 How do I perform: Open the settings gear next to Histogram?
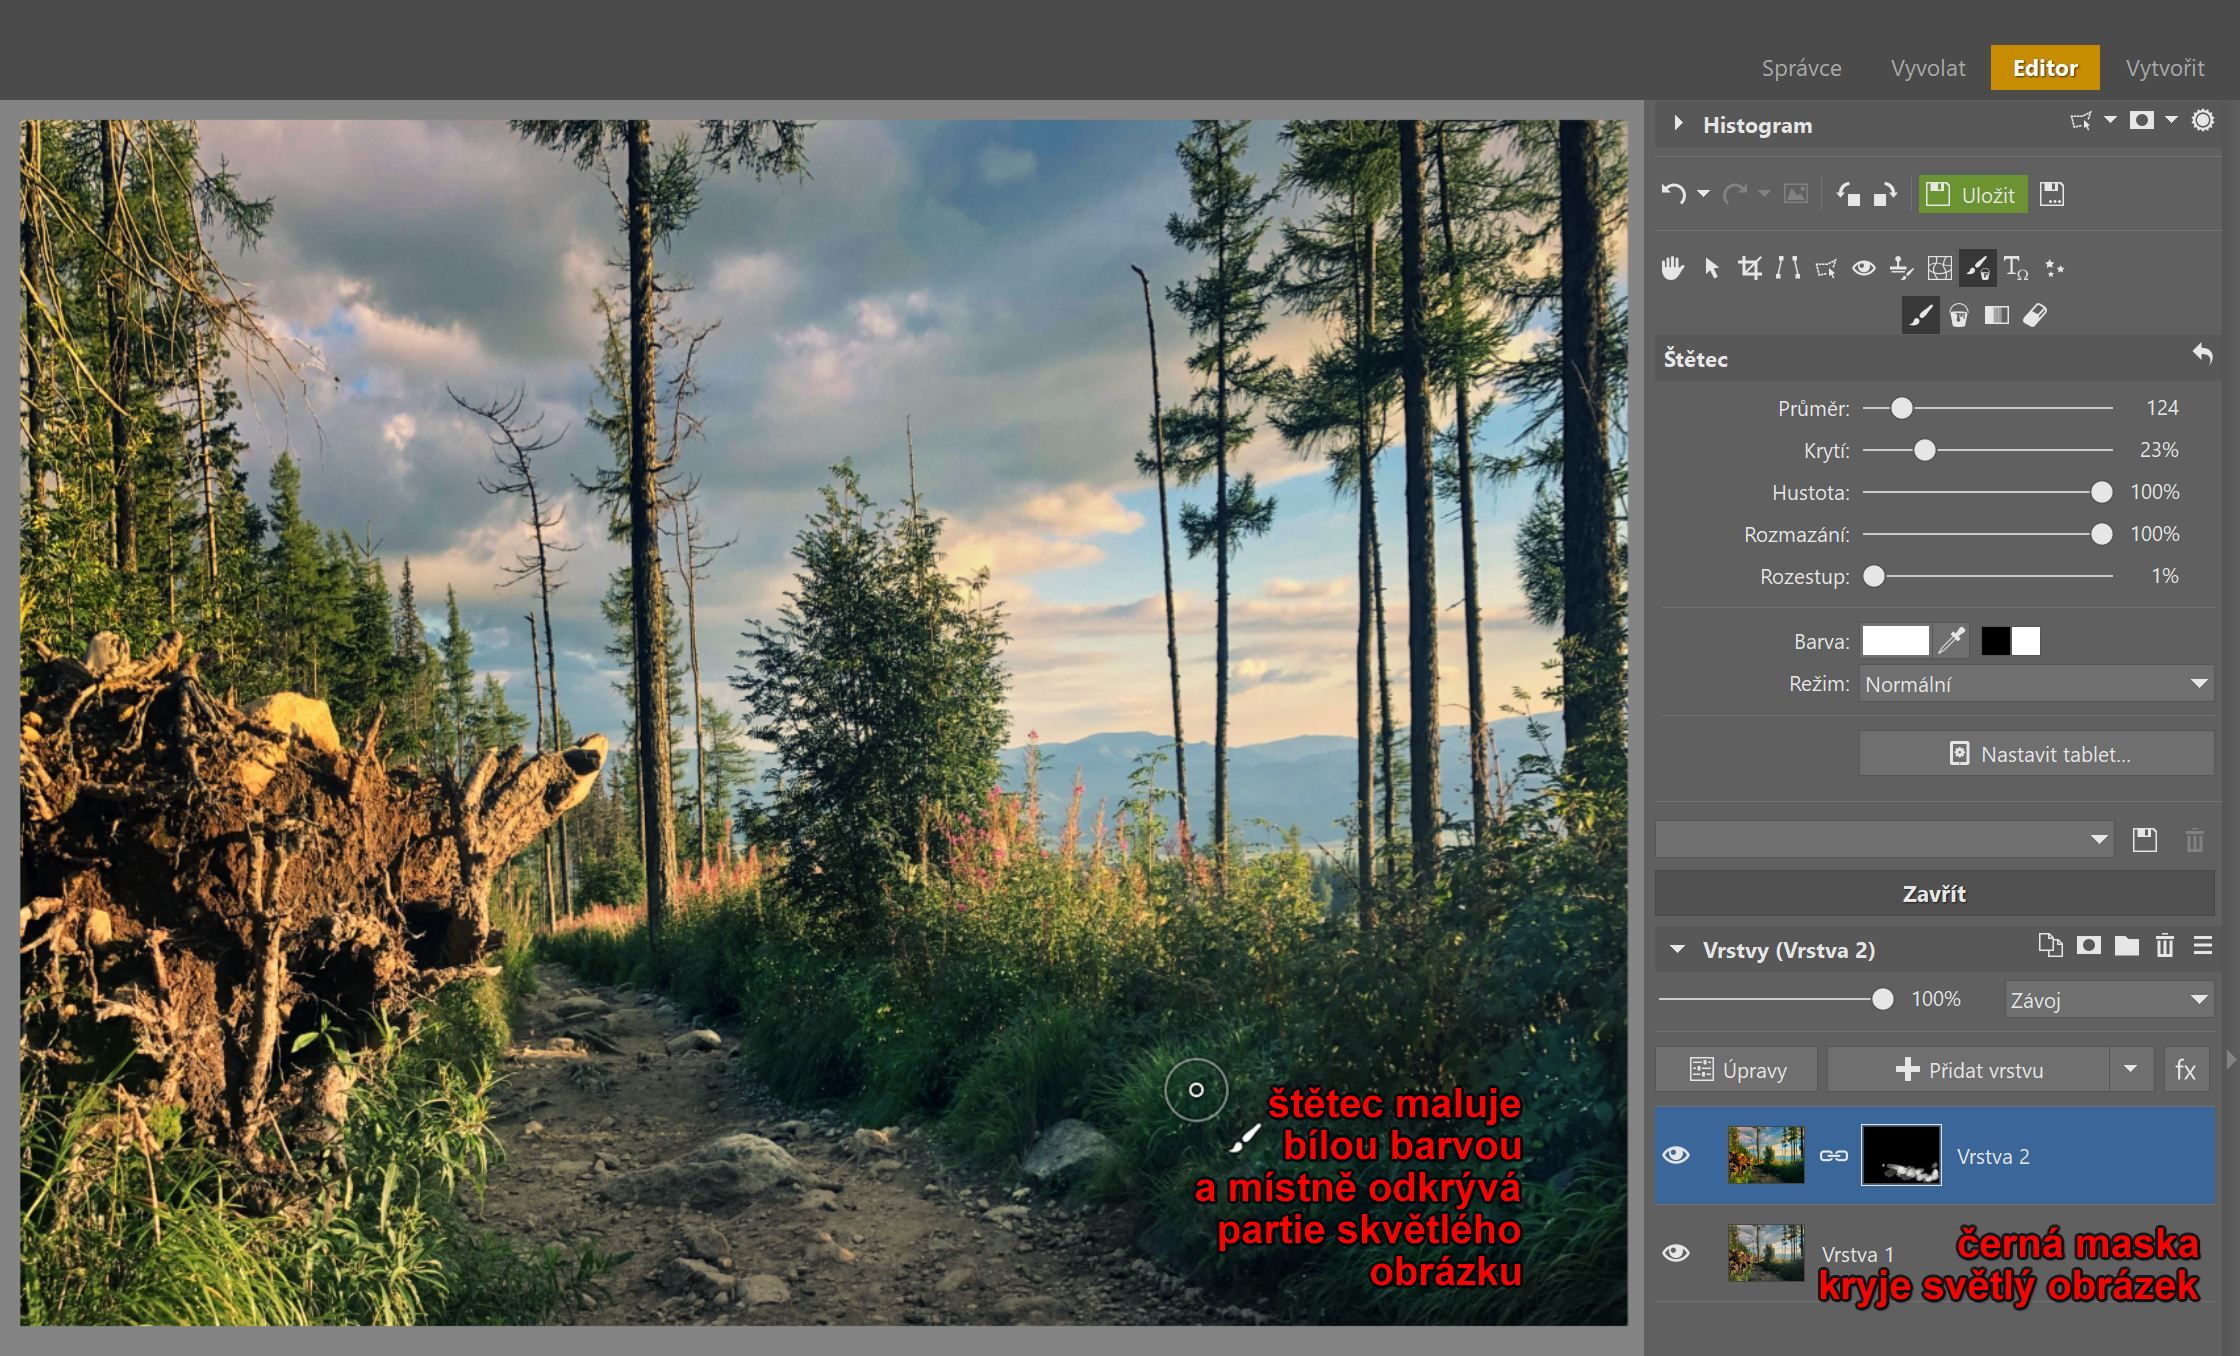(2203, 121)
